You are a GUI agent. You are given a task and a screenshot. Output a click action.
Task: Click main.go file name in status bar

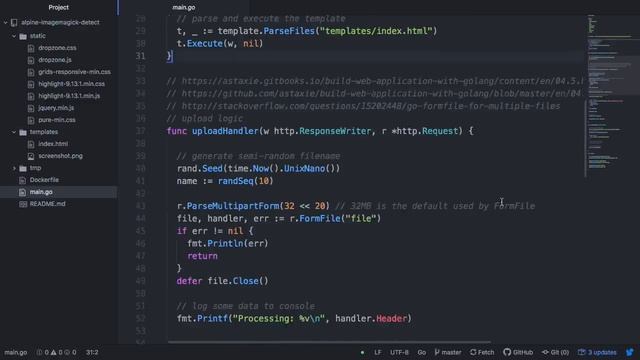[16, 352]
